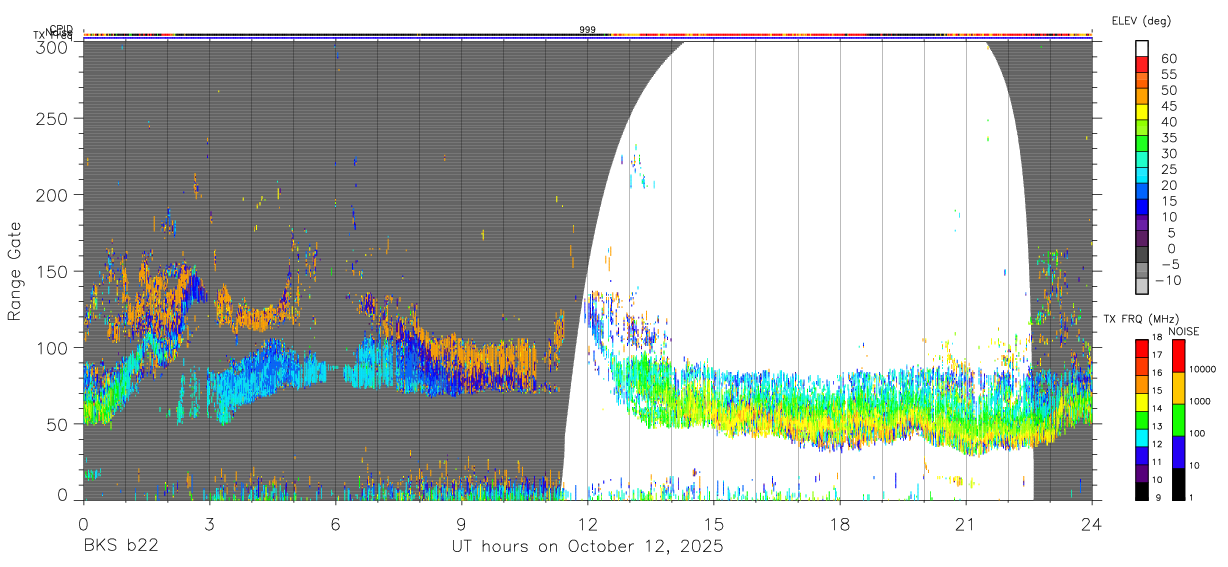Select the black bottom segment of TX FRQ colorbar
Viewport: 1228px width, 567px height.
click(1142, 491)
